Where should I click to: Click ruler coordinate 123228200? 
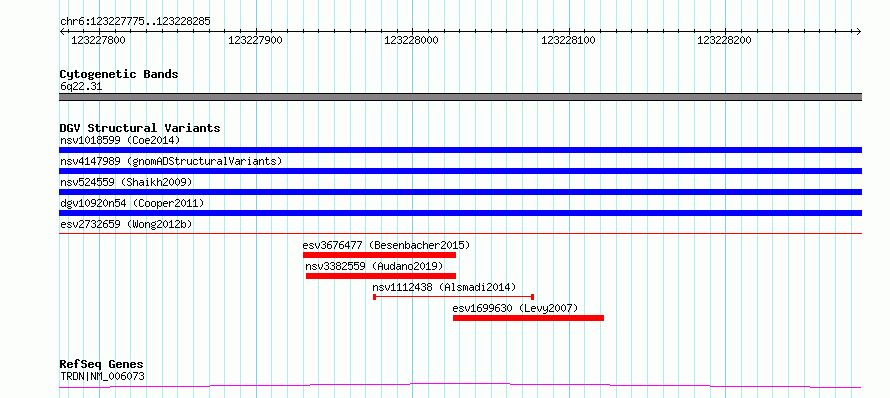724,40
